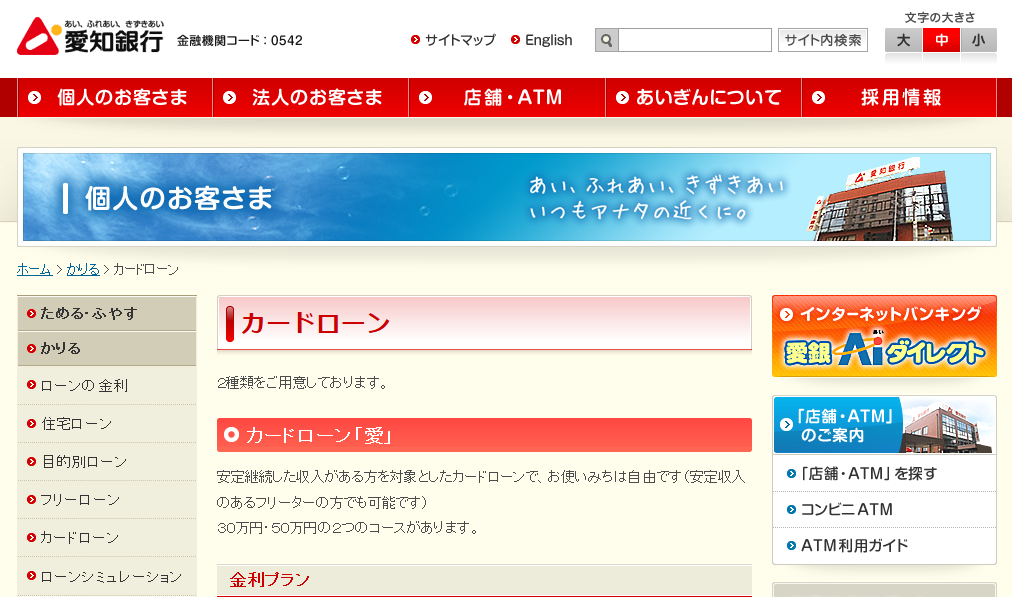Click the 2種類をご用意しております text
This screenshot has height=597, width=1012.
point(303,383)
